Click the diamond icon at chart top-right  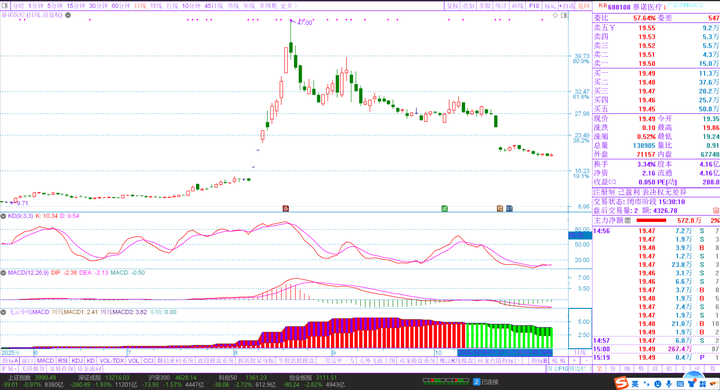[555, 15]
